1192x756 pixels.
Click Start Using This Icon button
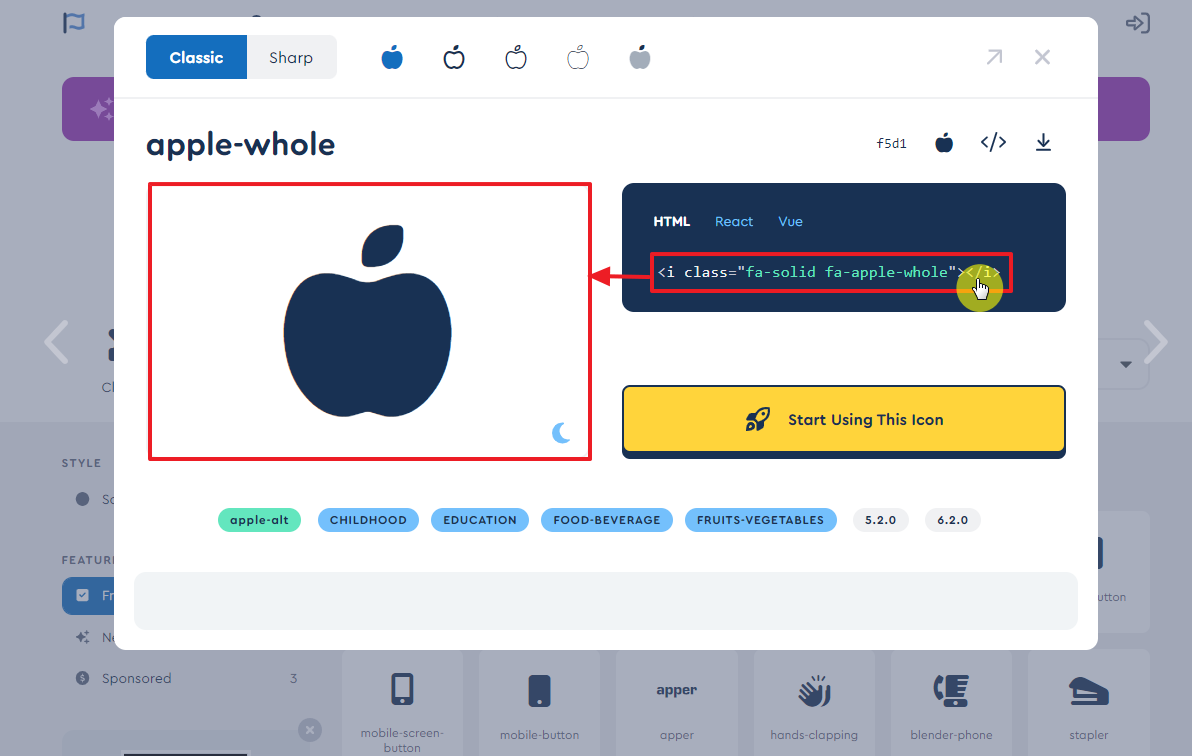tap(844, 420)
